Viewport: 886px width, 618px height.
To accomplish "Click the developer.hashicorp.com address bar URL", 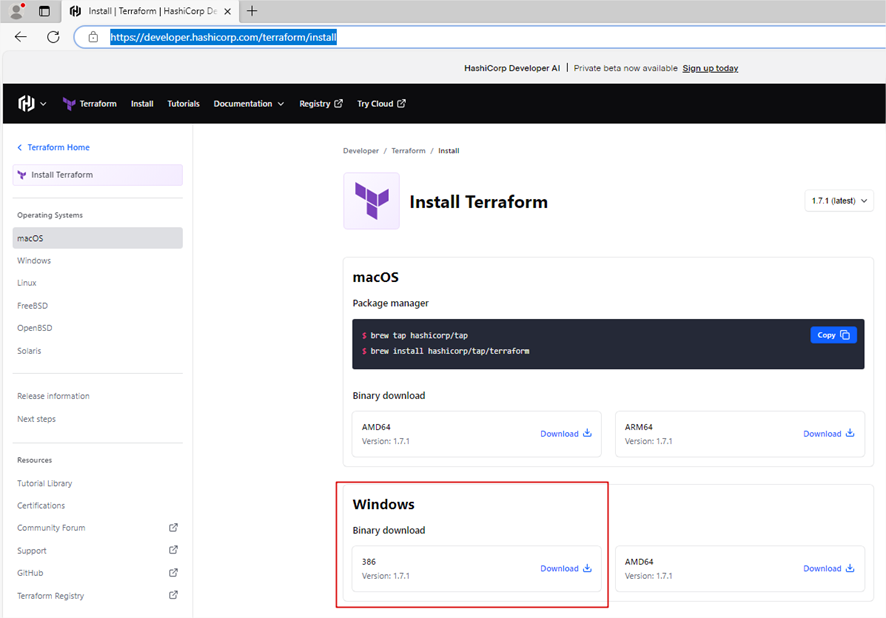I will 223,37.
